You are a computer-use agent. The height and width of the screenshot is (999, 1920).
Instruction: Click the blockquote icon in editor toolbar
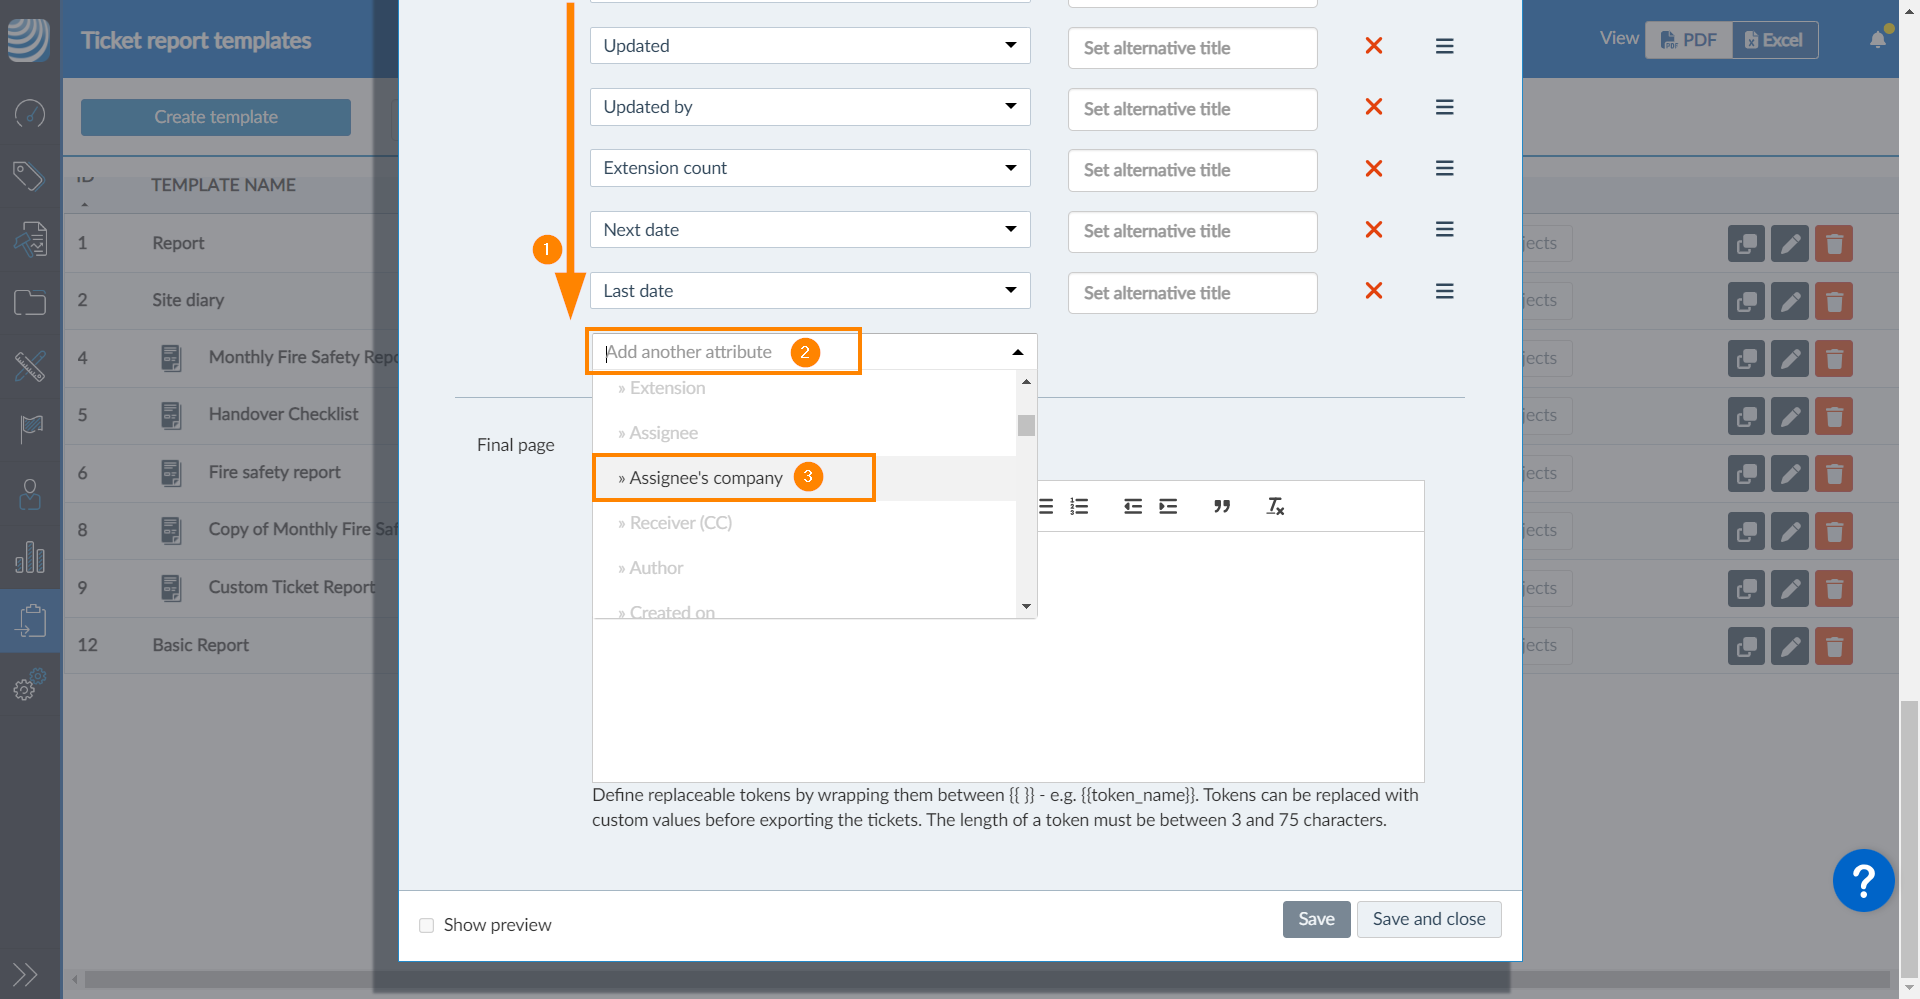(x=1221, y=506)
